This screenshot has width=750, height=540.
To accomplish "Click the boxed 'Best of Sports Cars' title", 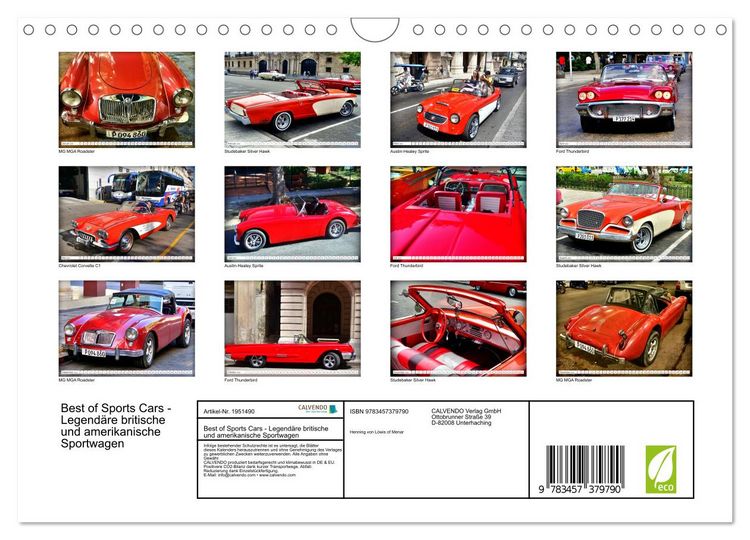I will tap(266, 431).
